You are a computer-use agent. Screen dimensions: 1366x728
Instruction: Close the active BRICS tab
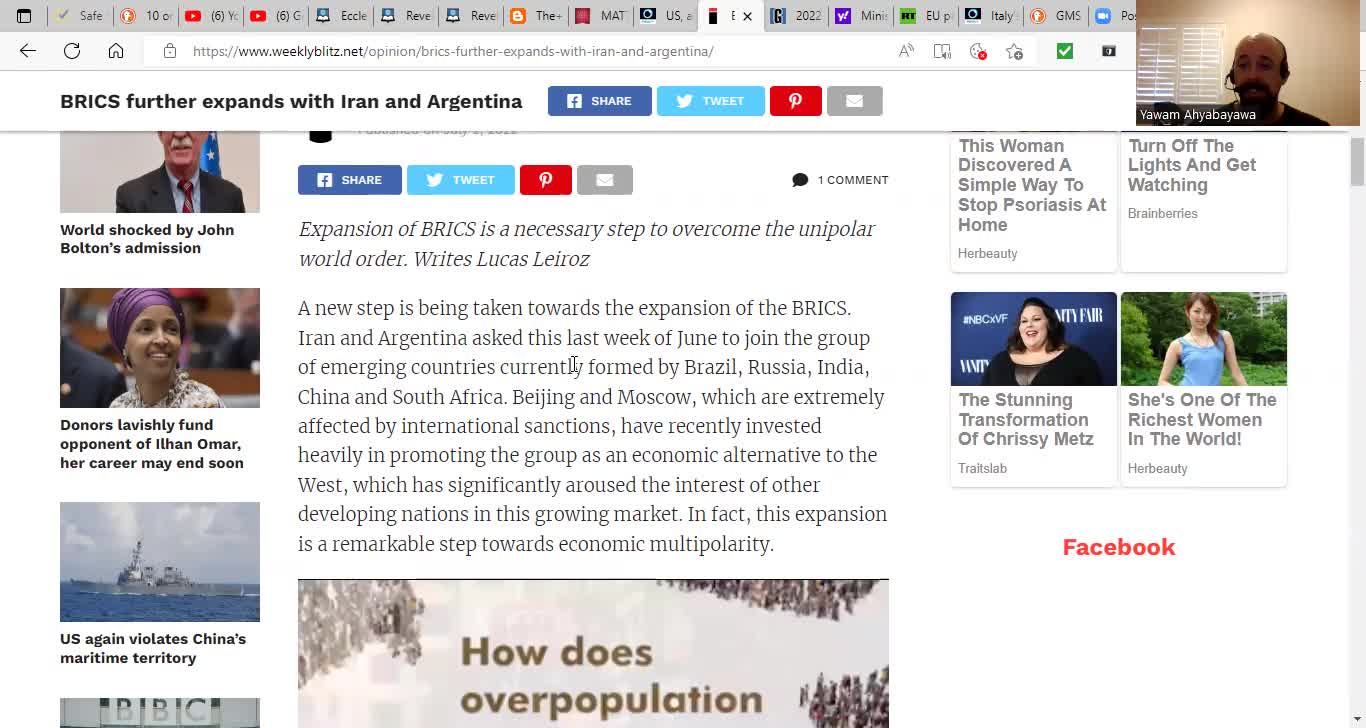point(747,16)
